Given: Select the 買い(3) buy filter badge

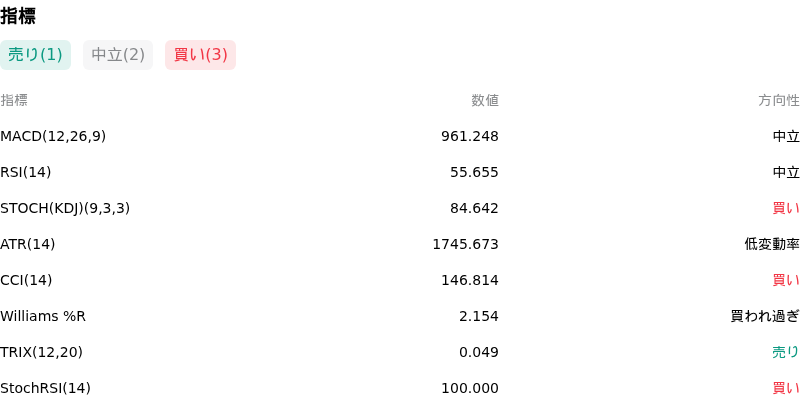Looking at the screenshot, I should point(201,55).
